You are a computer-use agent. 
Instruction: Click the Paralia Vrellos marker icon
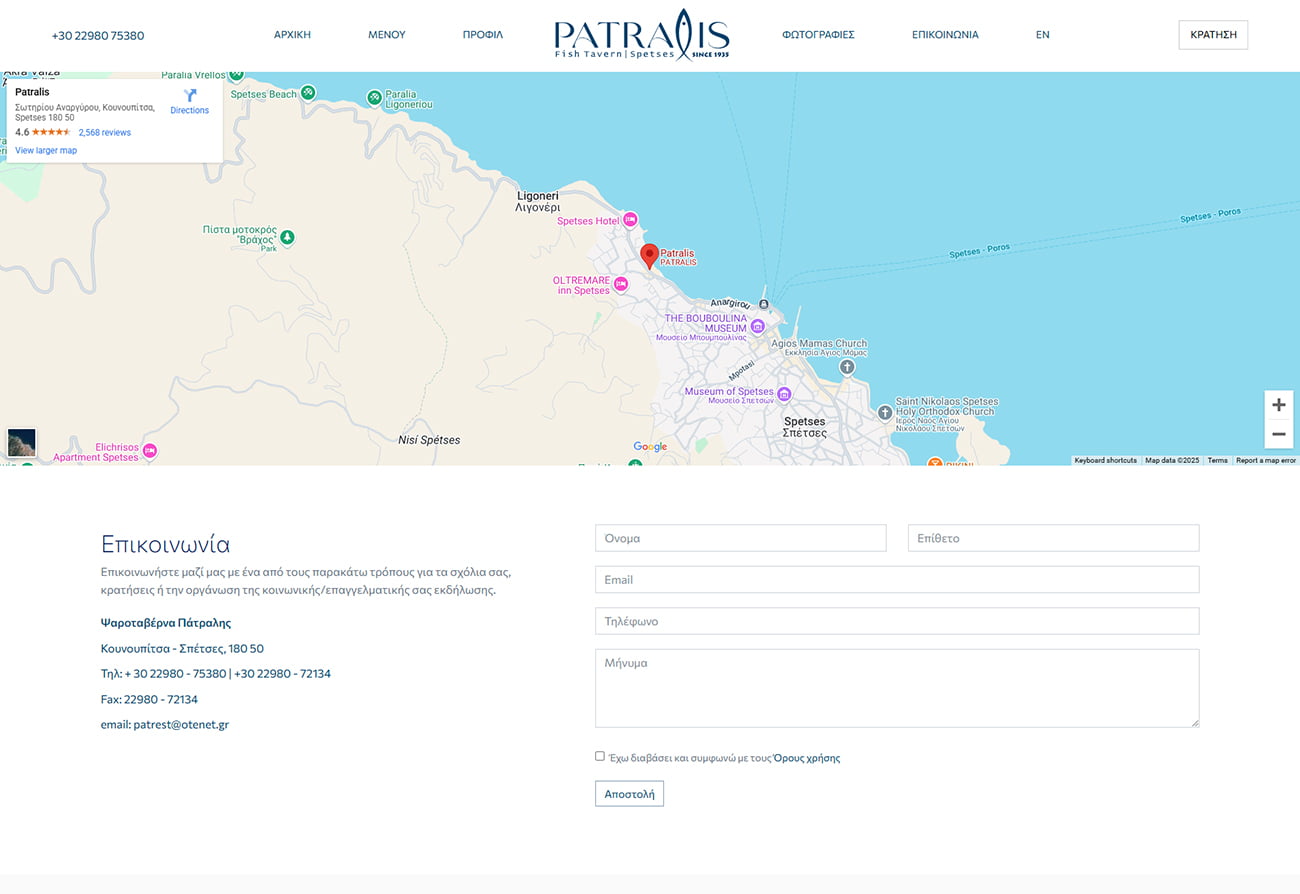click(x=236, y=75)
